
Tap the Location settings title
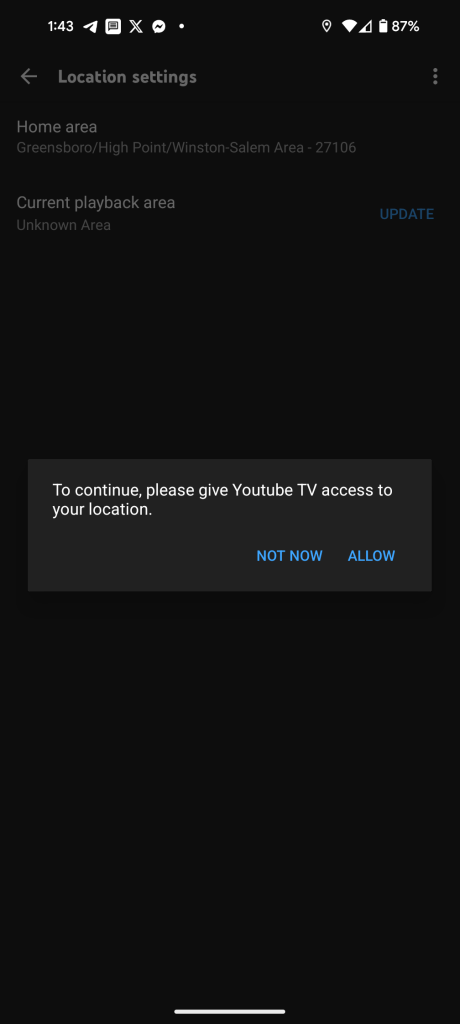[127, 76]
